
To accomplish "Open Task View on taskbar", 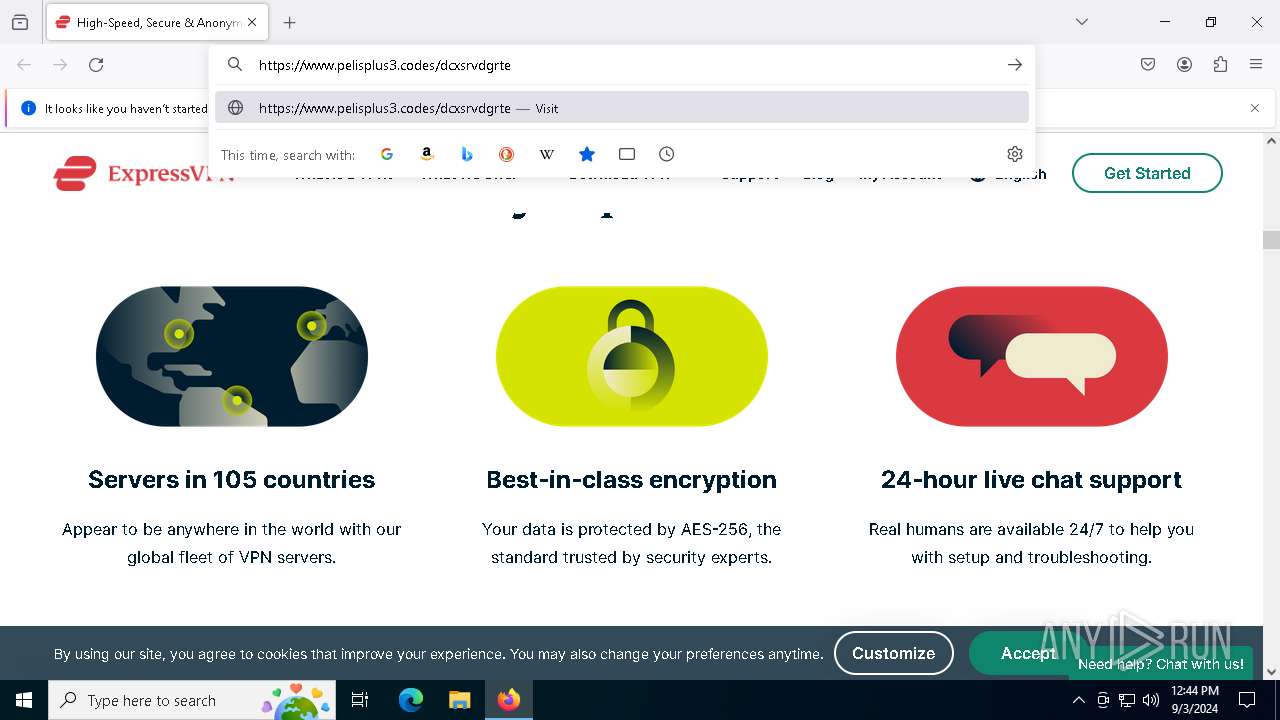I will [x=360, y=700].
